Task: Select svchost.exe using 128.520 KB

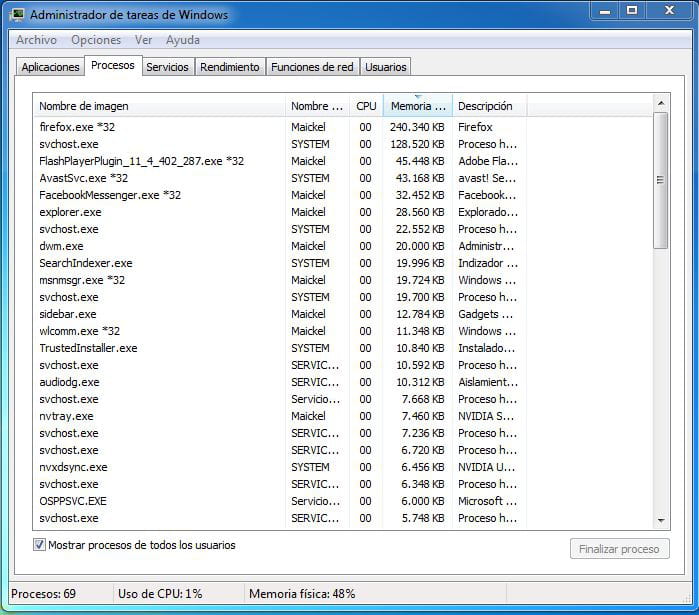Action: [280, 144]
